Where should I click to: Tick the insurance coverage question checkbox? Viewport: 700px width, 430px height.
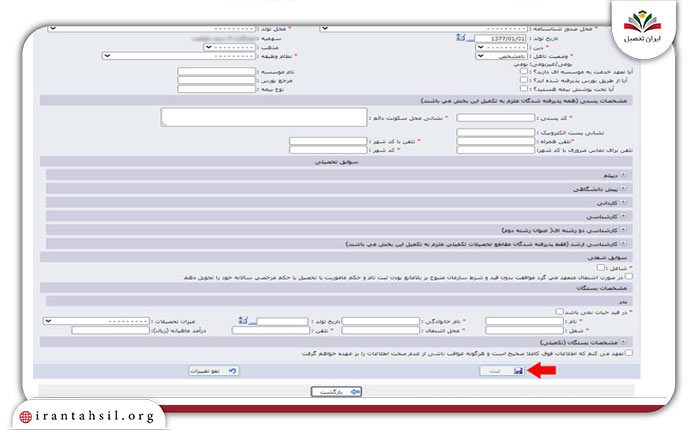point(524,88)
